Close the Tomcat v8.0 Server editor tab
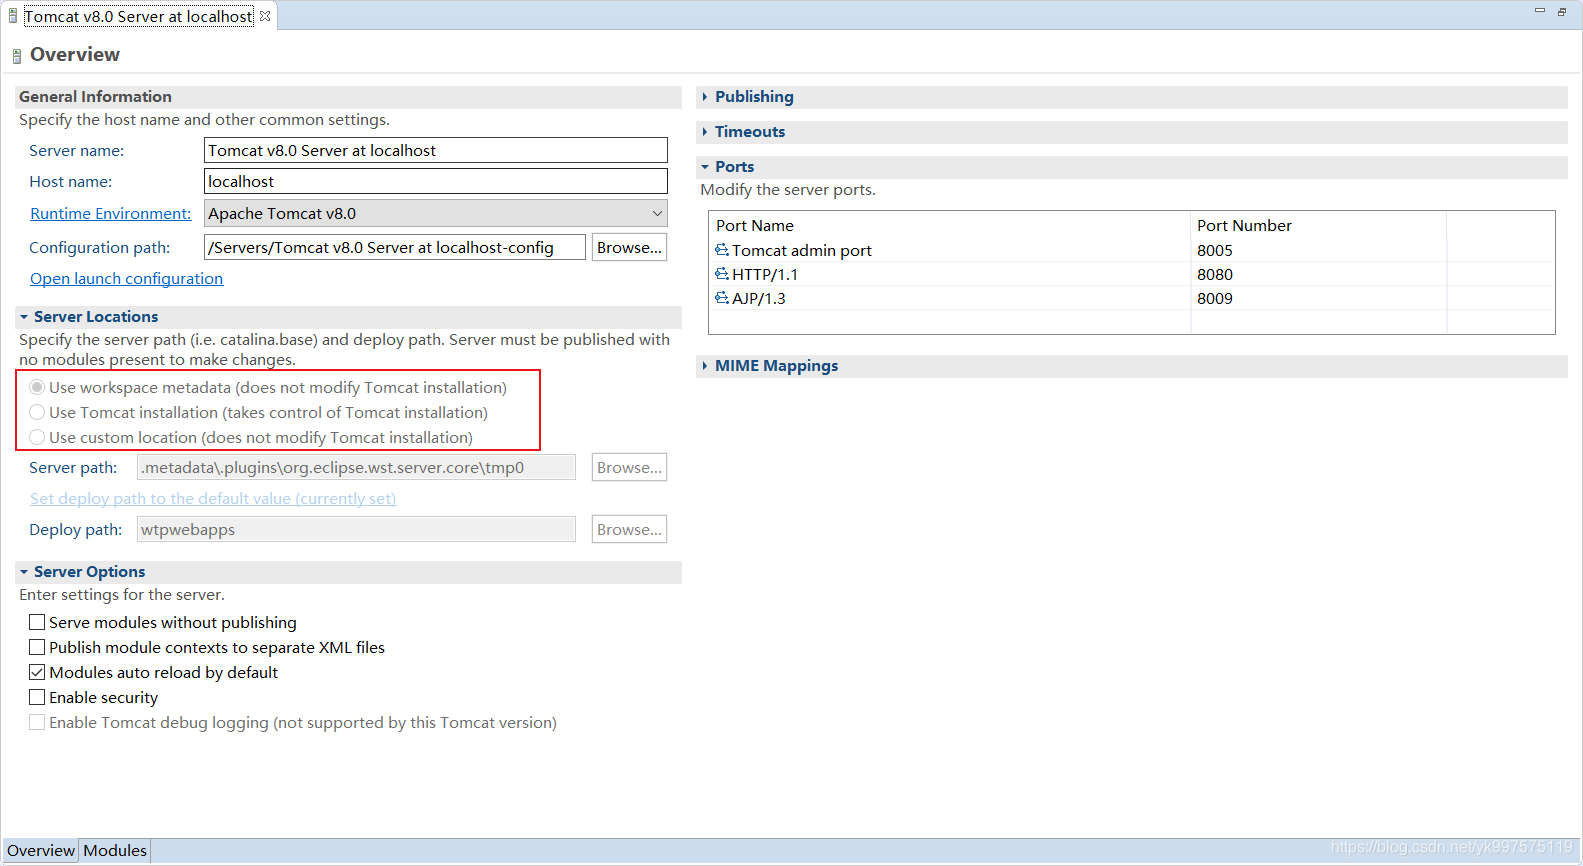This screenshot has width=1583, height=866. click(265, 16)
